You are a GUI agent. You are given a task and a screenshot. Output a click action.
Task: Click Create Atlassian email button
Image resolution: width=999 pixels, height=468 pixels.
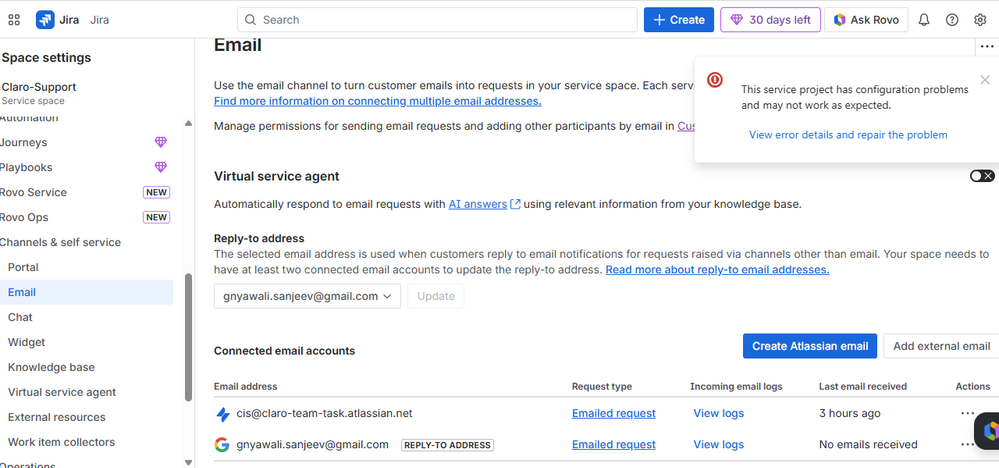pos(810,346)
